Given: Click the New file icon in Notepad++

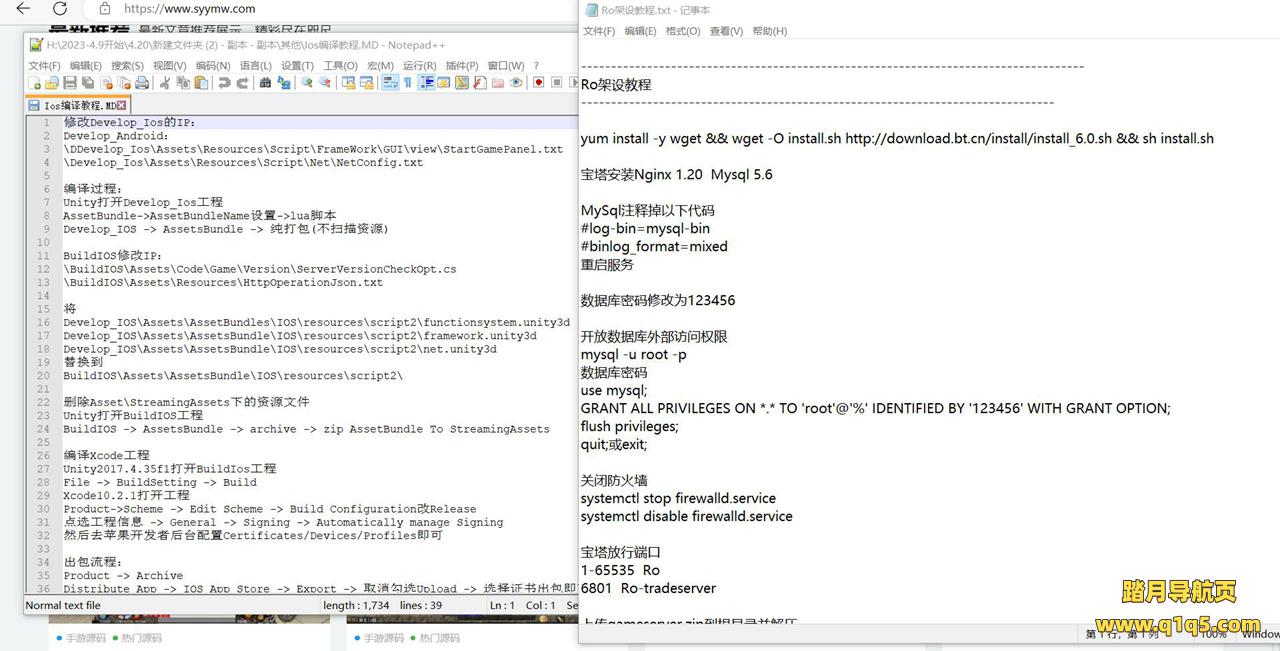Looking at the screenshot, I should pos(35,83).
